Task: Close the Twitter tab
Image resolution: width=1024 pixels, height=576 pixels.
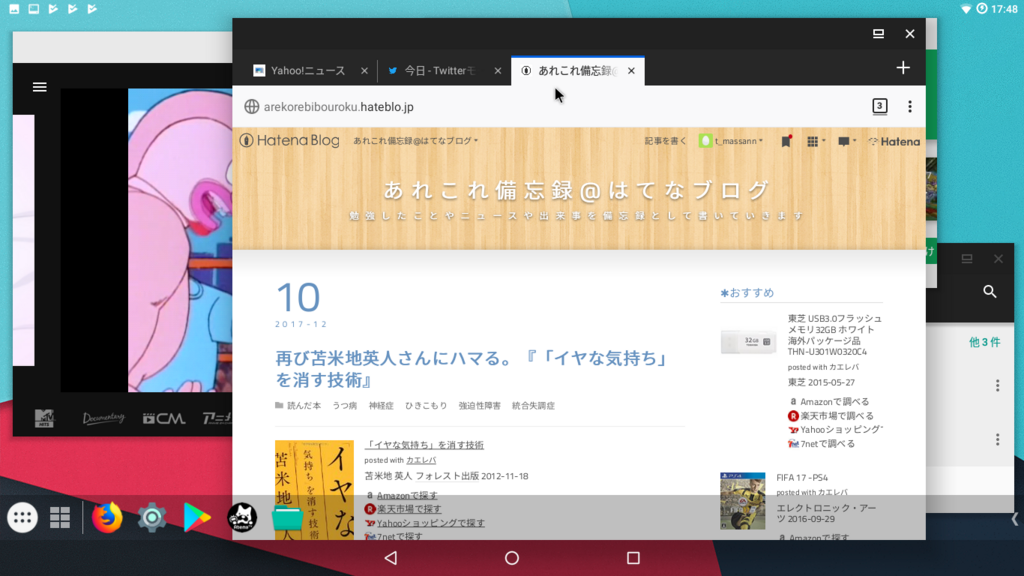Action: coord(498,71)
